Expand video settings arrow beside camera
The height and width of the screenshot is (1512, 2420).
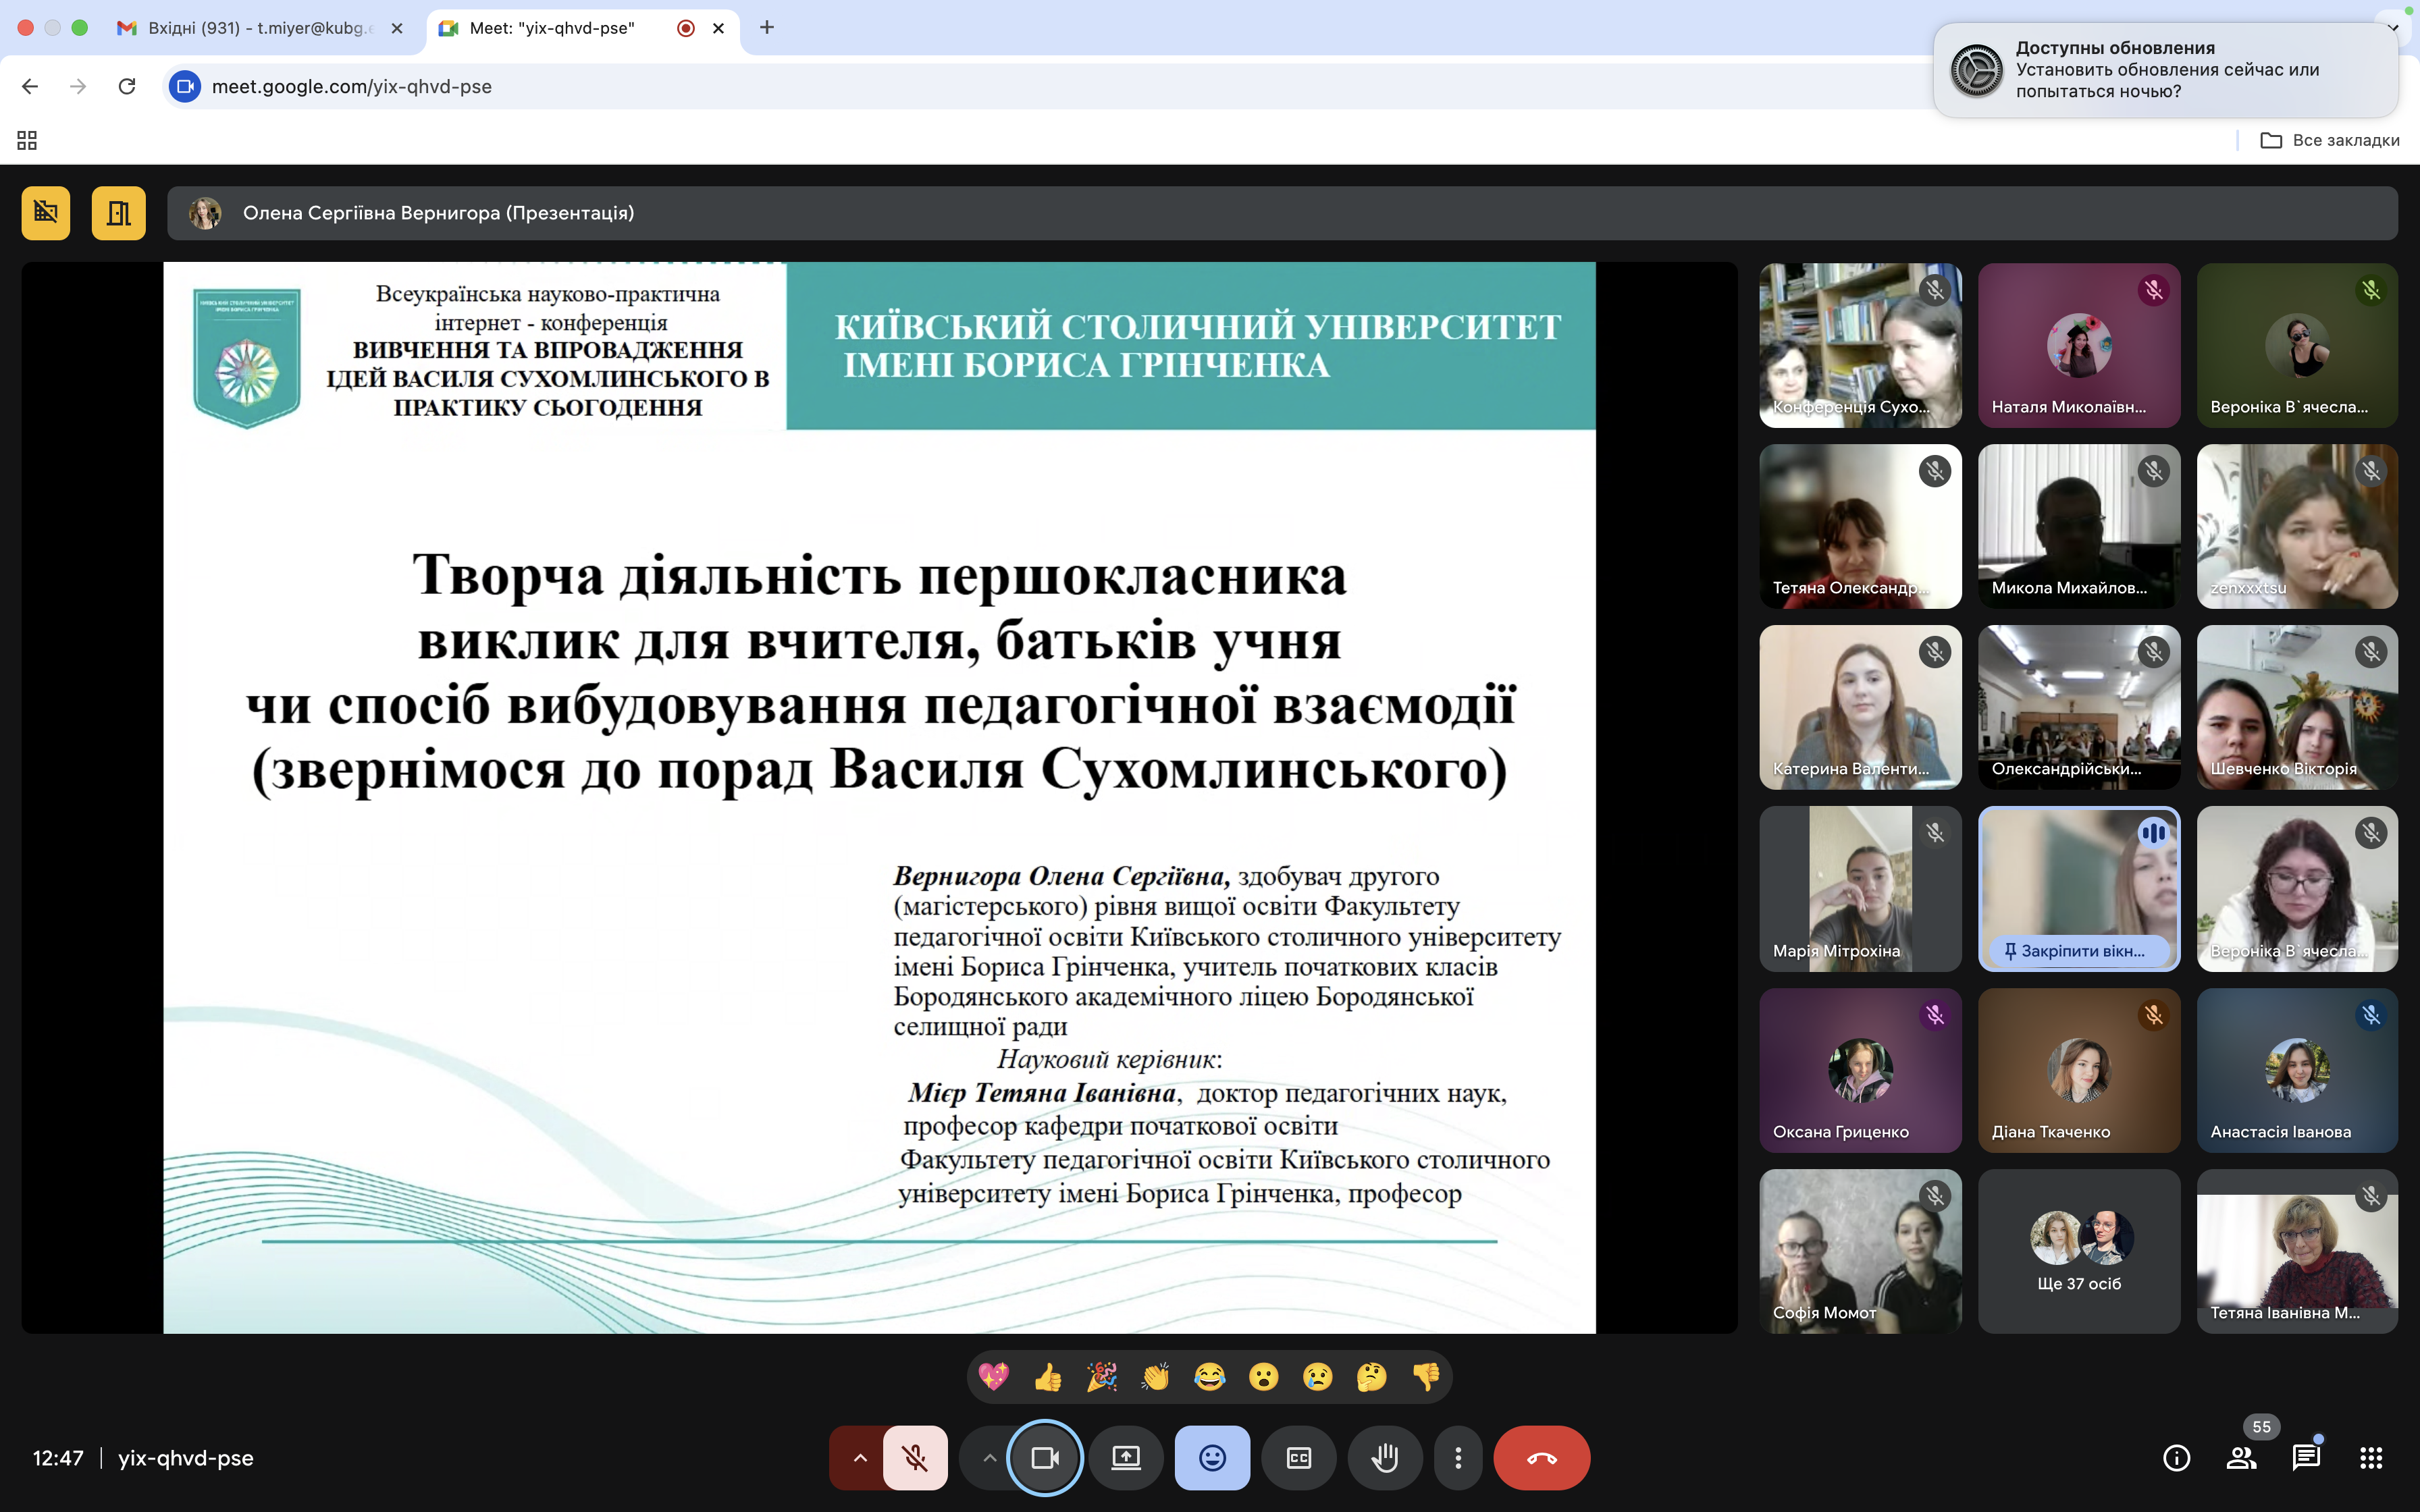(988, 1458)
